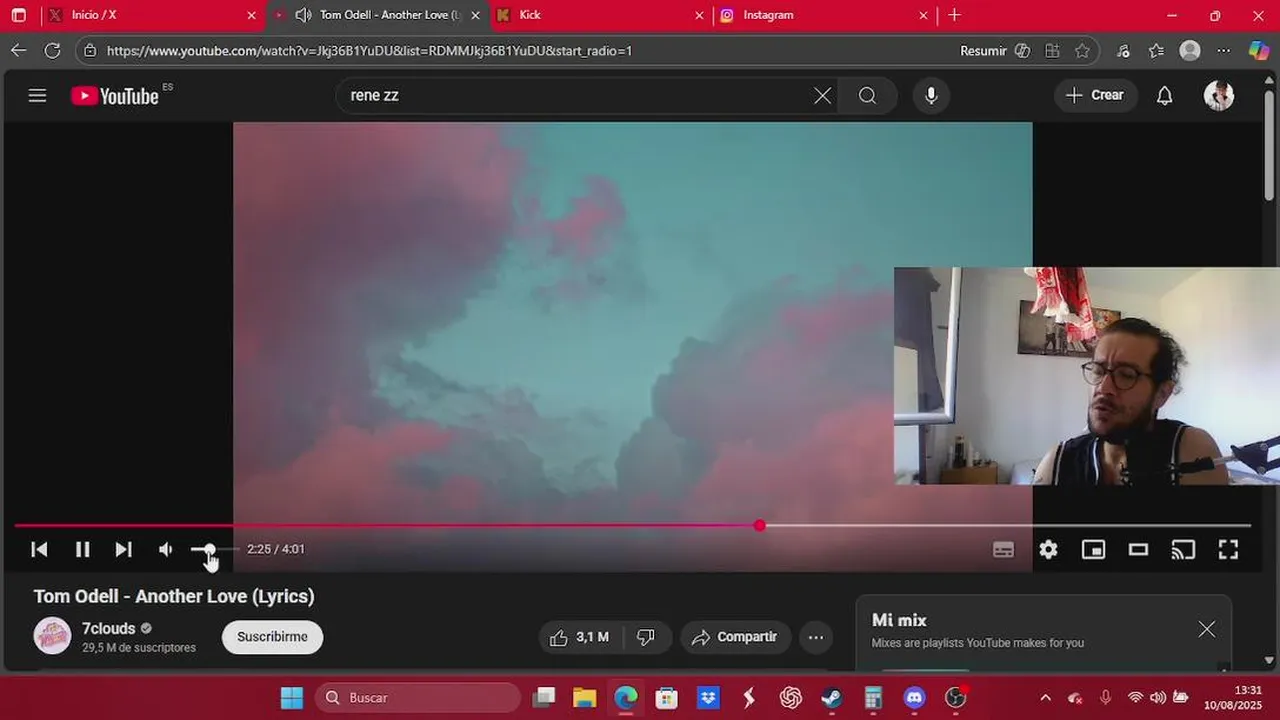The image size is (1280, 720).
Task: Subscribe with the Suscribirme button
Action: (x=272, y=637)
